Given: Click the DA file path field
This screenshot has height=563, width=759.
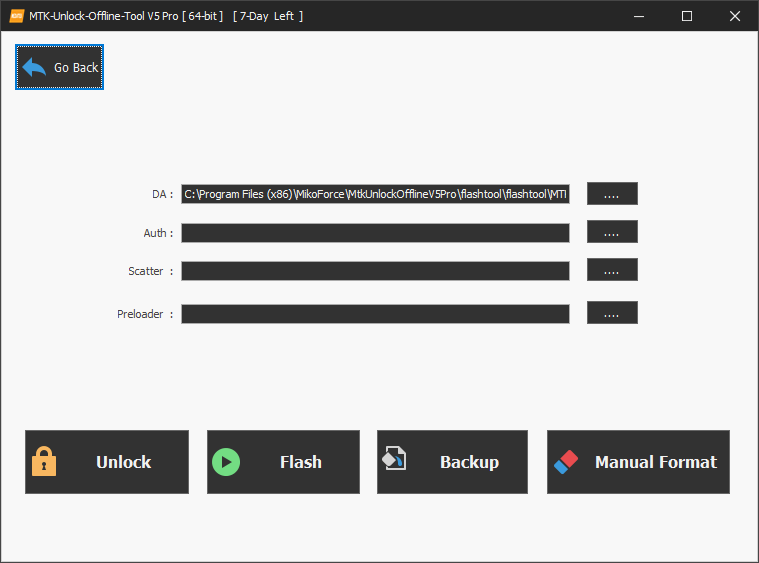Looking at the screenshot, I should click(x=375, y=194).
